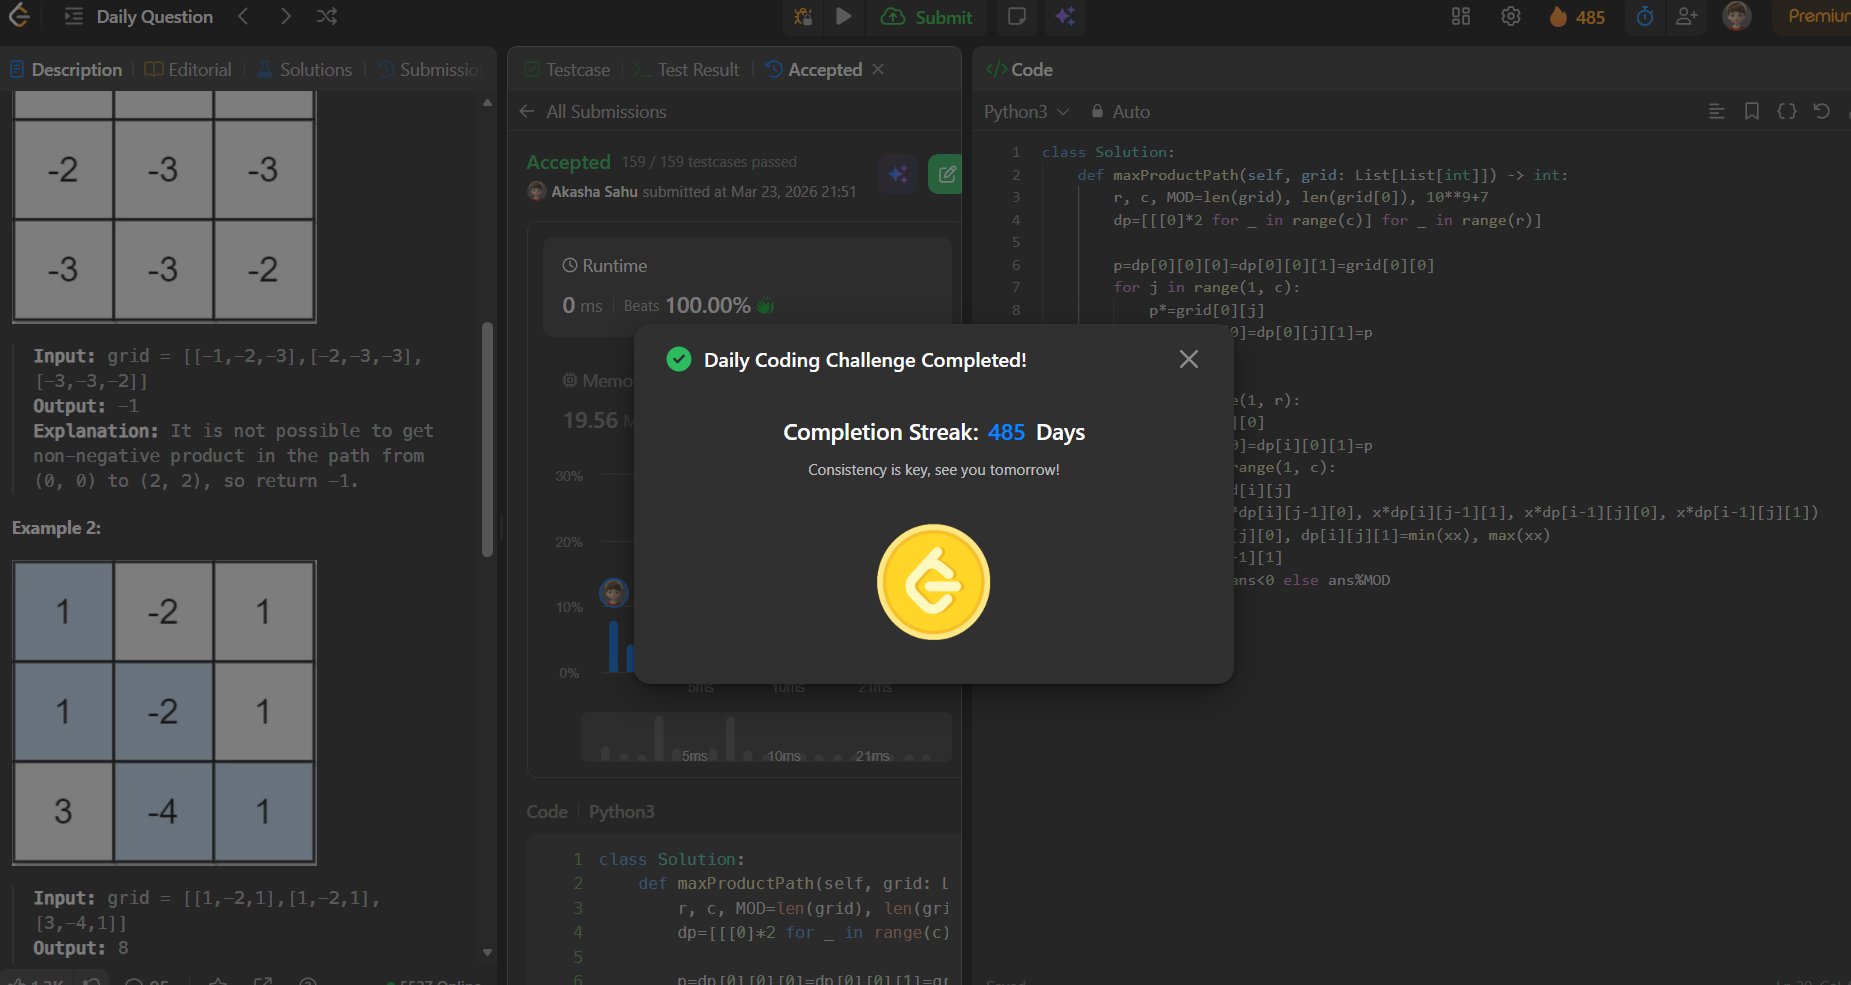Open the layout grid icon
The image size is (1851, 985).
point(1461,17)
